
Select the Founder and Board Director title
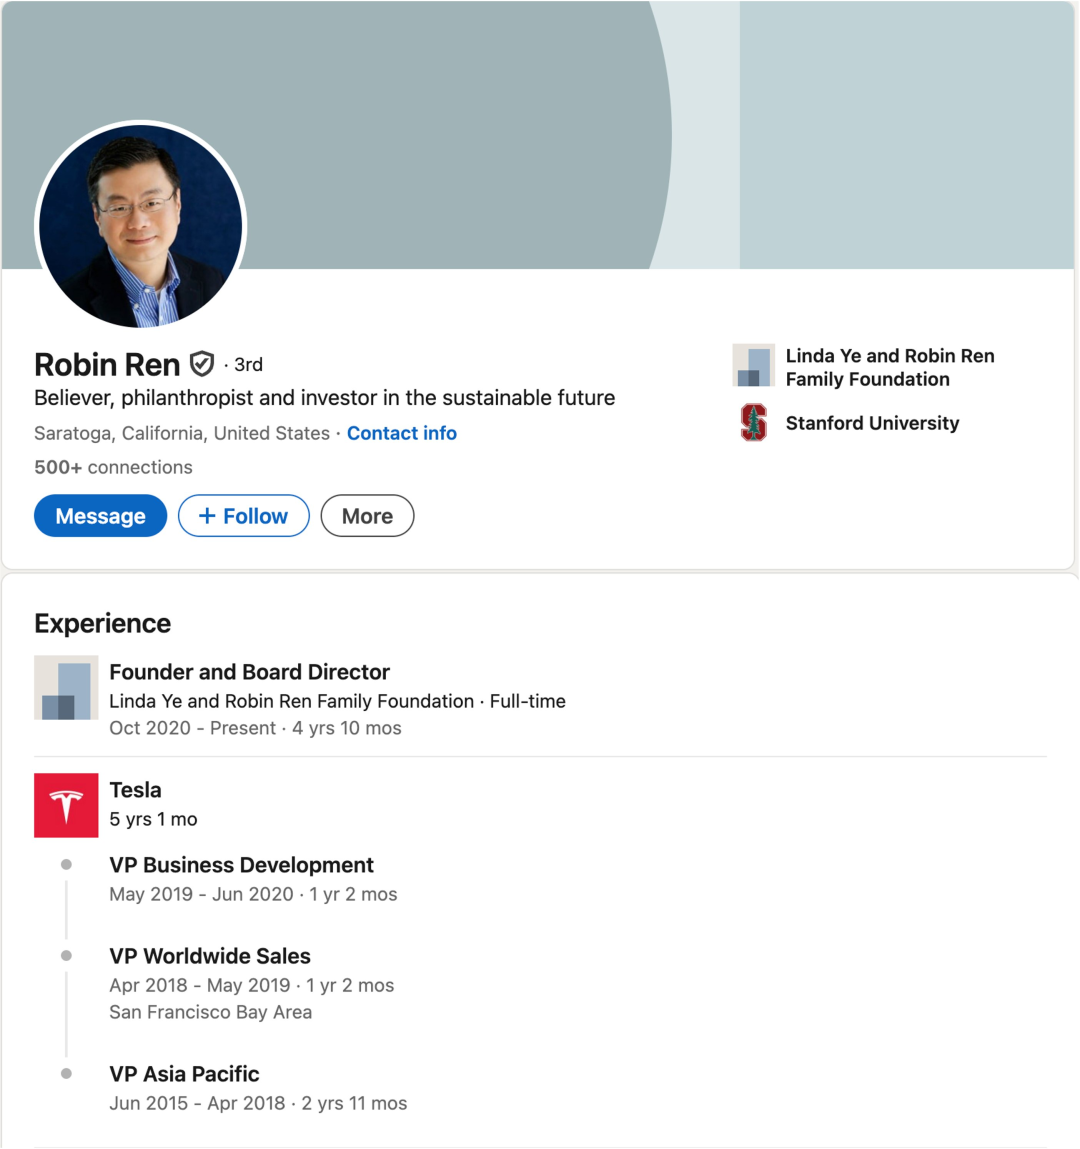(x=249, y=672)
